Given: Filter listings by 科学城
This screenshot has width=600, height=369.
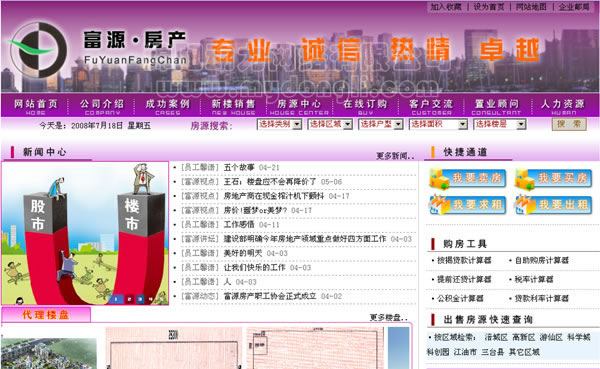Looking at the screenshot, I should coord(579,337).
